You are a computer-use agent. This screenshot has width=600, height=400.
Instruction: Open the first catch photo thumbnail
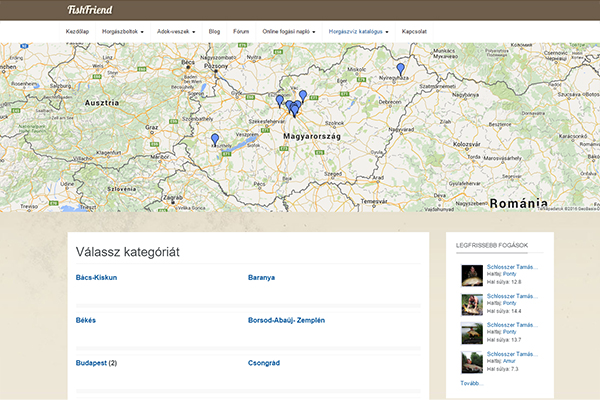pyautogui.click(x=472, y=275)
